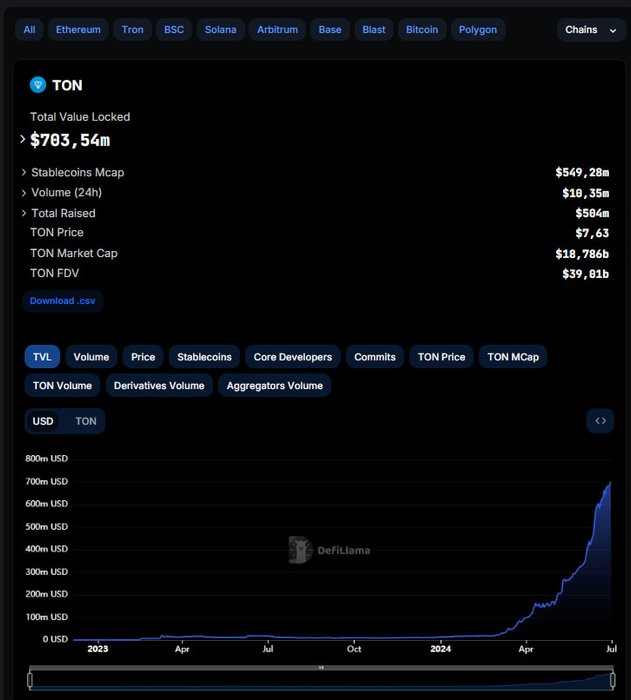This screenshot has width=631, height=700.
Task: Expand the Stablecoins Mcap row
Action: pos(24,172)
